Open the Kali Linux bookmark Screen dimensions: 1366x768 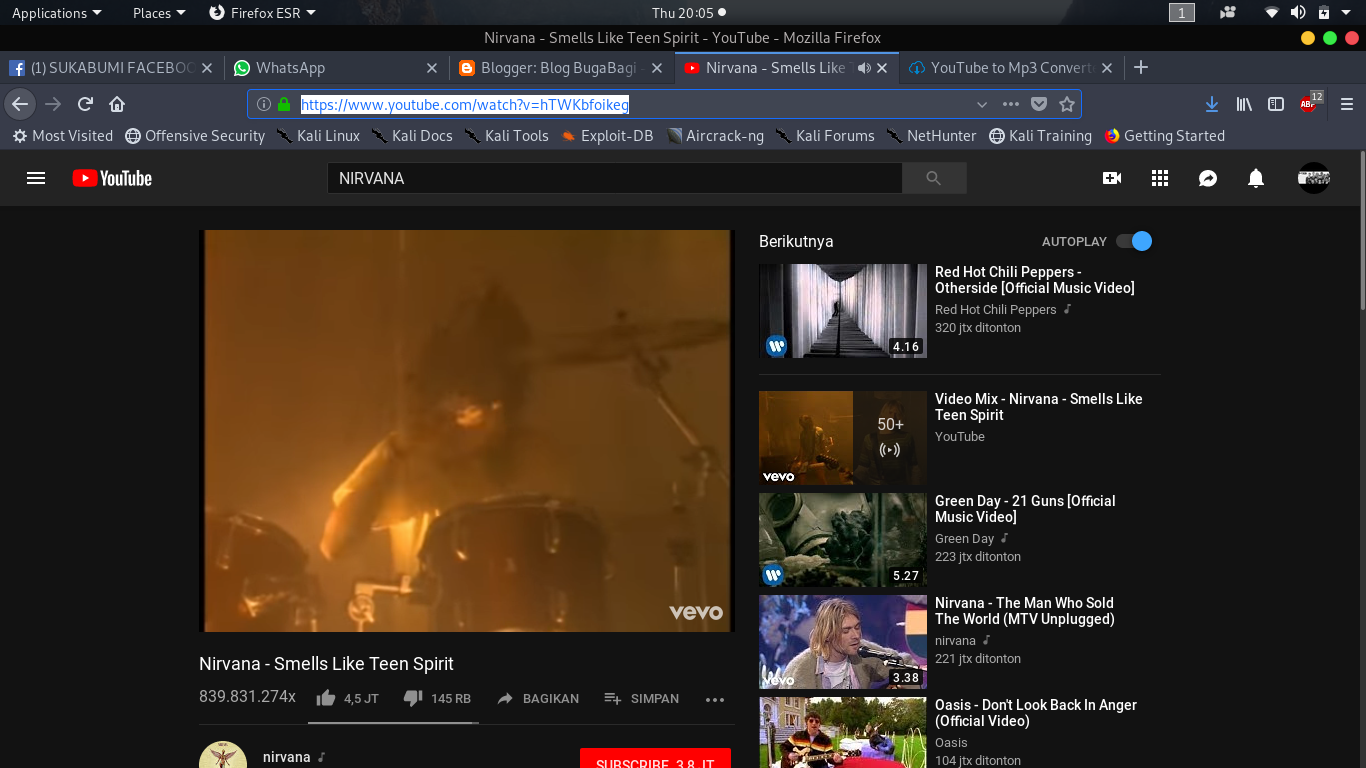(x=318, y=136)
